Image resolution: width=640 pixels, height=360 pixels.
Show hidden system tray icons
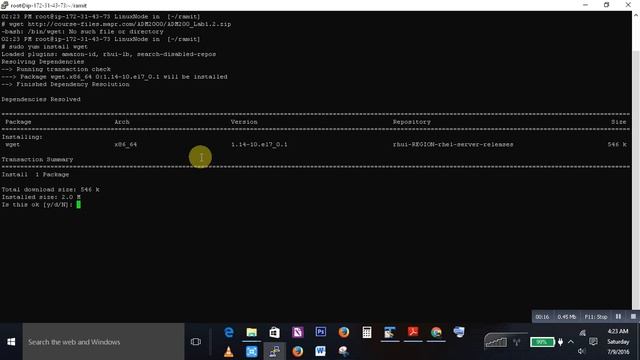(x=571, y=342)
